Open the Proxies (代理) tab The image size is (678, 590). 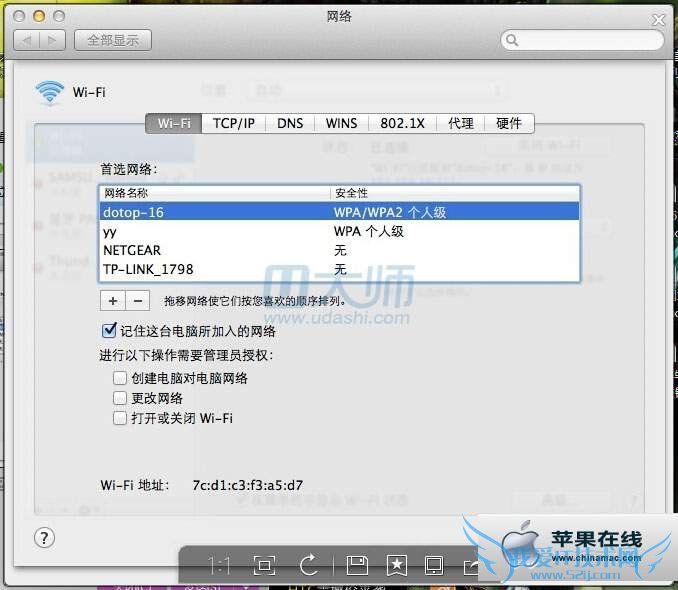pyautogui.click(x=461, y=124)
